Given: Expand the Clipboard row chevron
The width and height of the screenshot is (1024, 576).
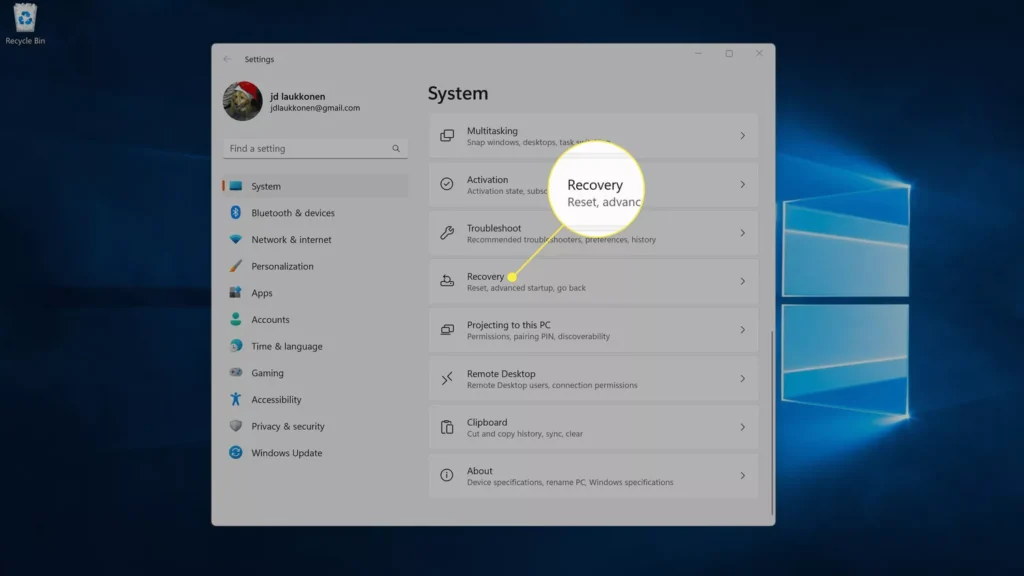Looking at the screenshot, I should point(743,427).
